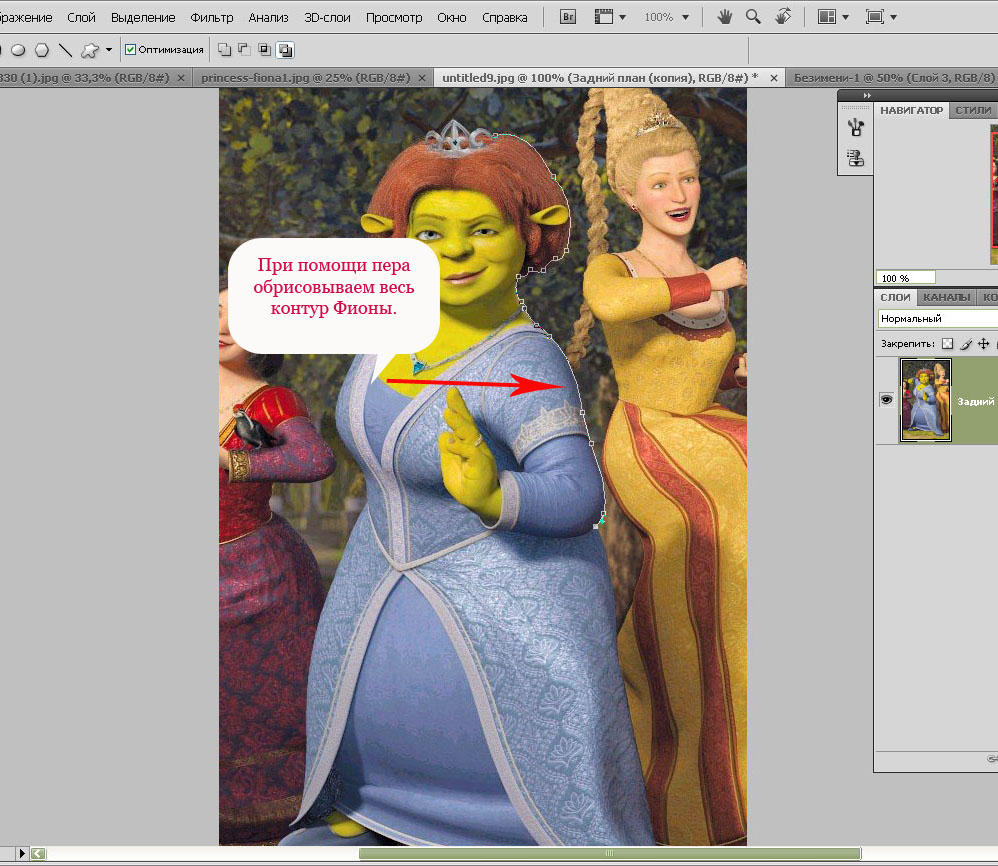Click the horizontal scrollbar thumb
This screenshot has width=998, height=866.
point(610,853)
